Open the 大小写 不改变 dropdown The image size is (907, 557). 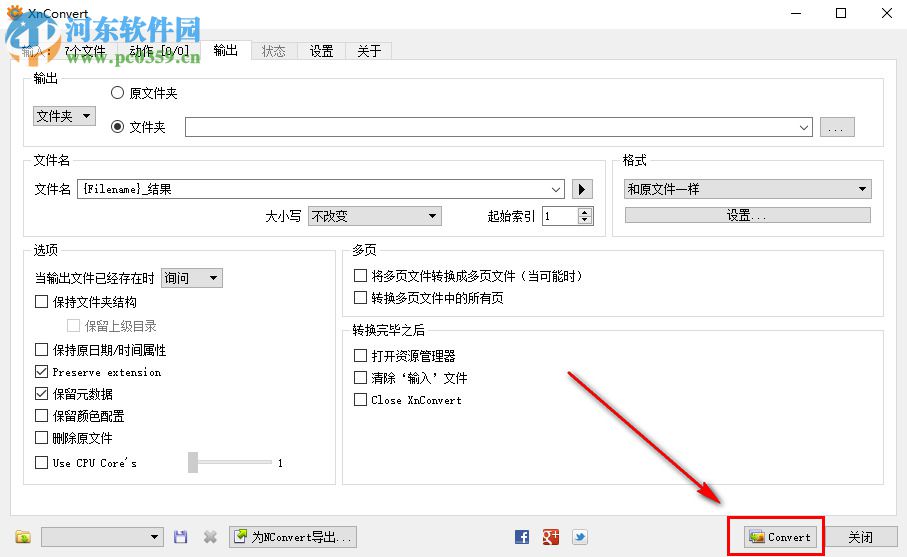click(x=374, y=216)
